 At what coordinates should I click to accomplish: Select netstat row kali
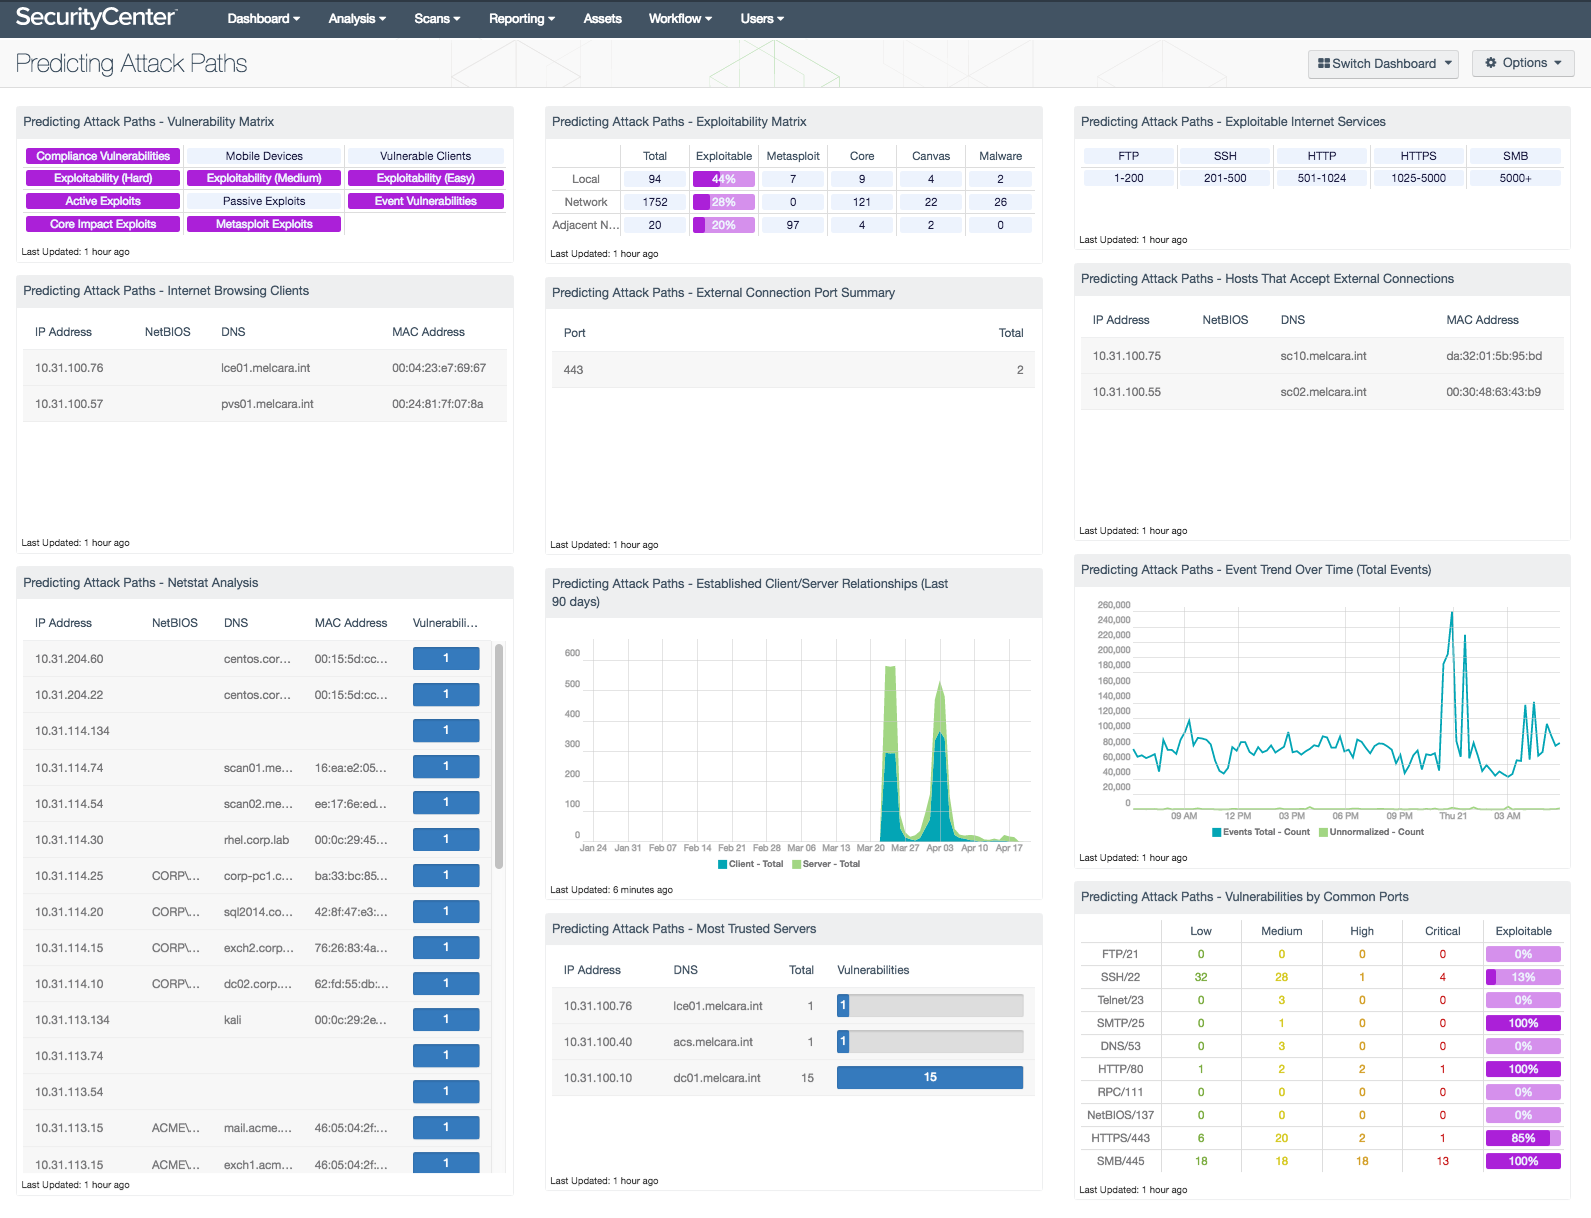[x=259, y=1020]
